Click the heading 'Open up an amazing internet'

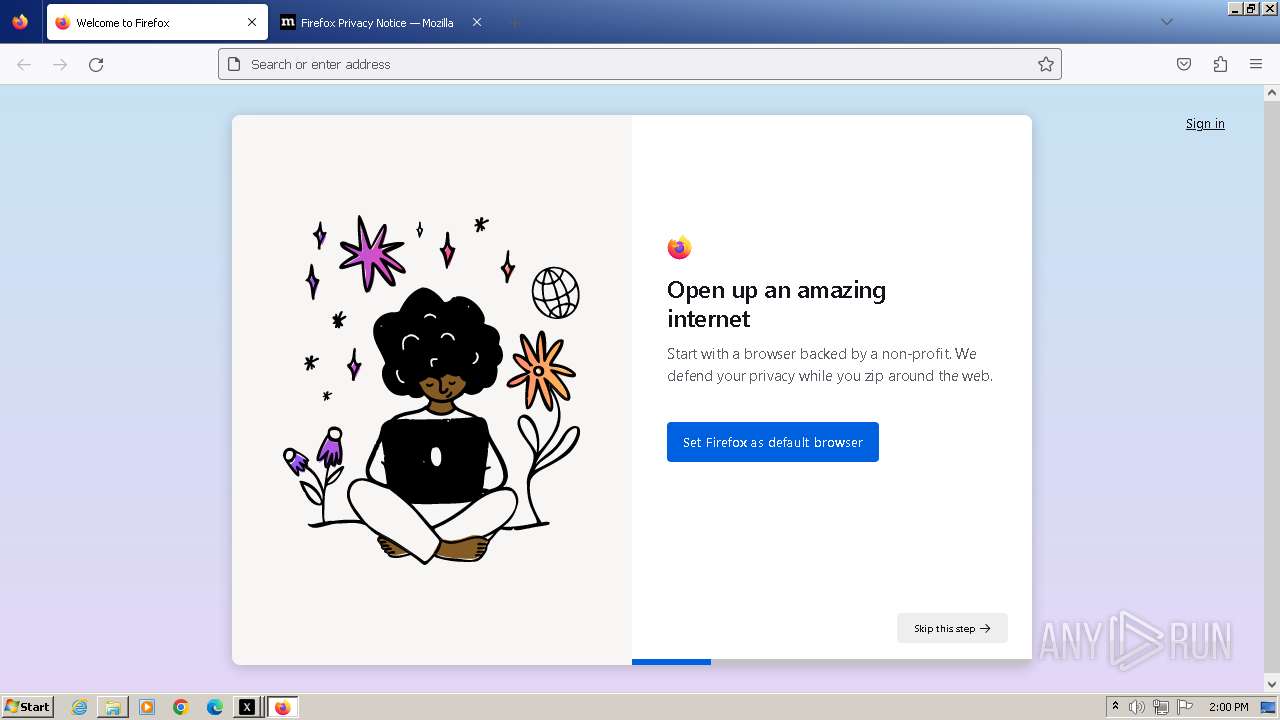click(x=776, y=304)
